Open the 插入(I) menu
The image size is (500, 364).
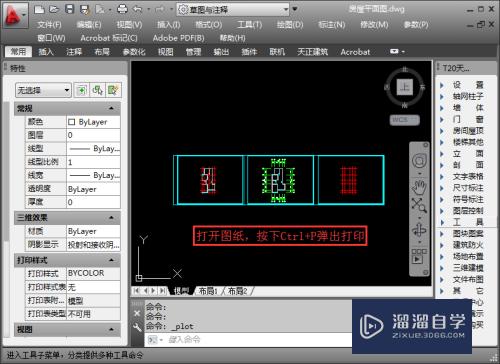tap(169, 25)
